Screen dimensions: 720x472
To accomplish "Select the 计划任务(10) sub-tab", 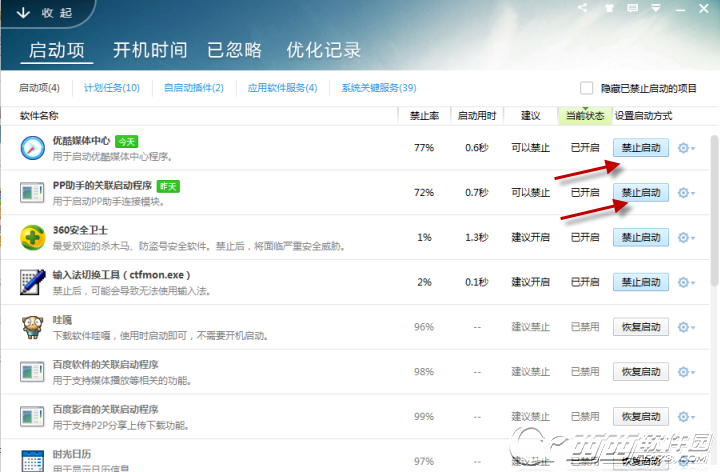I will 112,88.
